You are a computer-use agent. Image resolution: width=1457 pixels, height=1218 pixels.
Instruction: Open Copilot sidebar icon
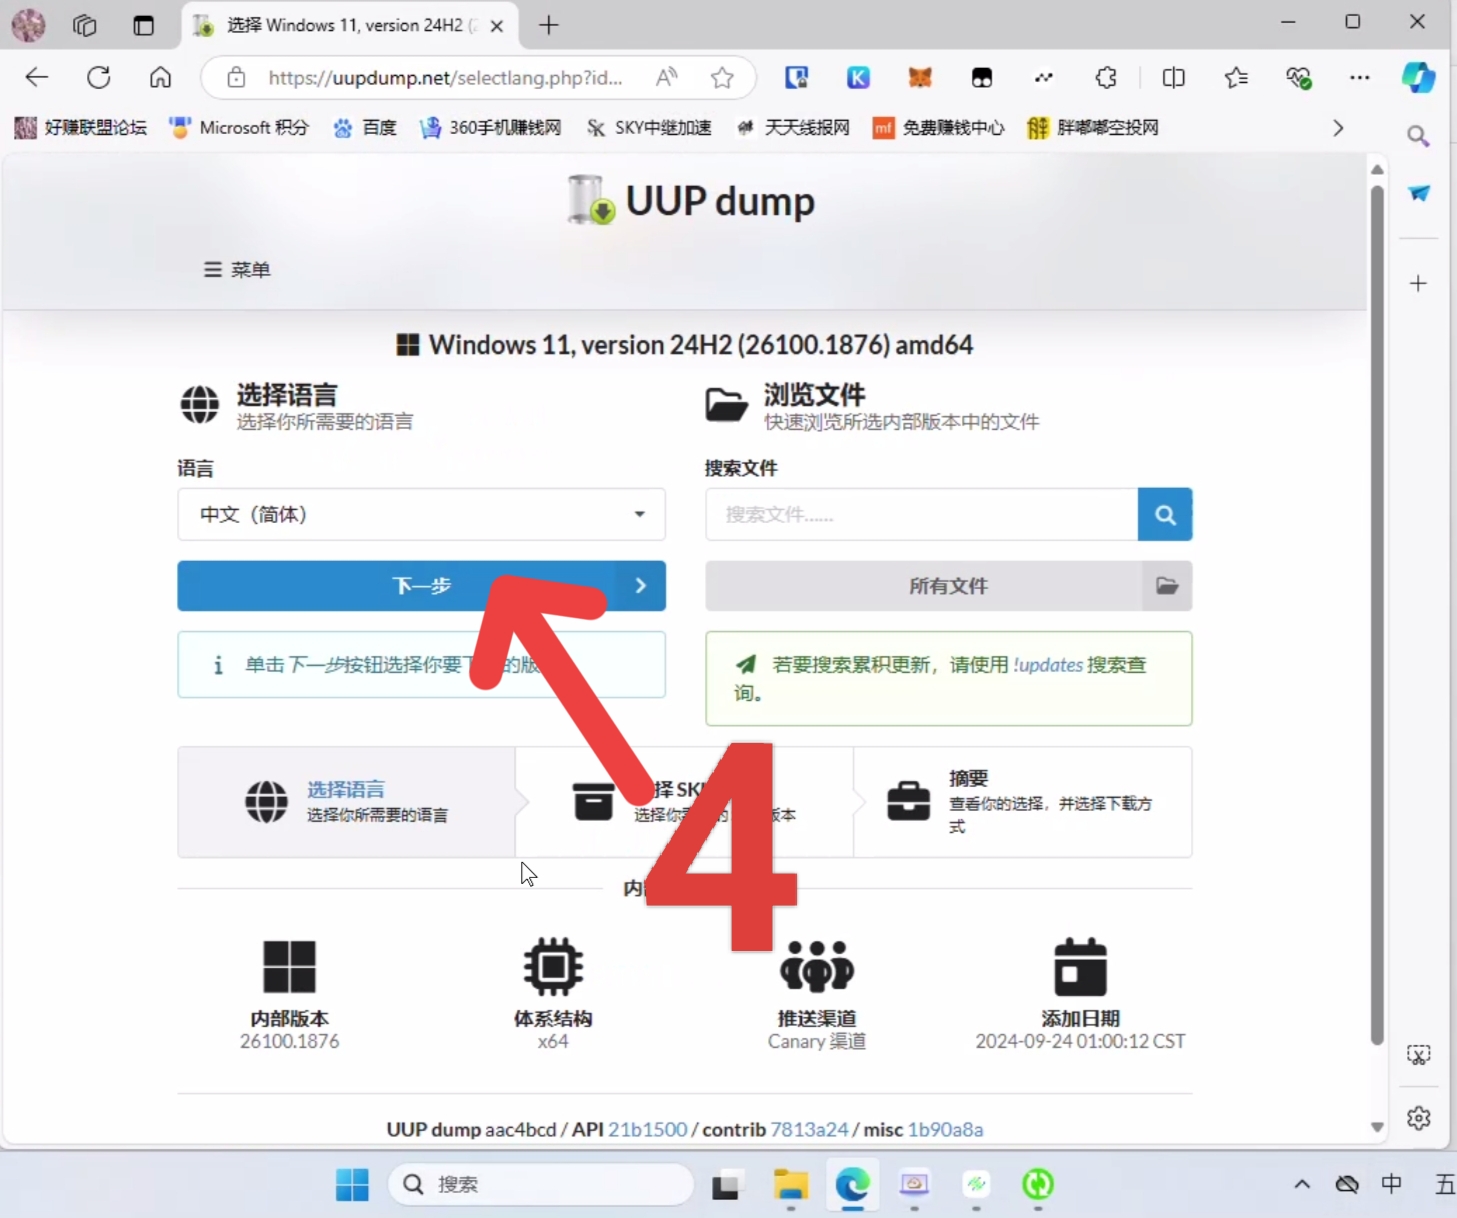(x=1418, y=77)
